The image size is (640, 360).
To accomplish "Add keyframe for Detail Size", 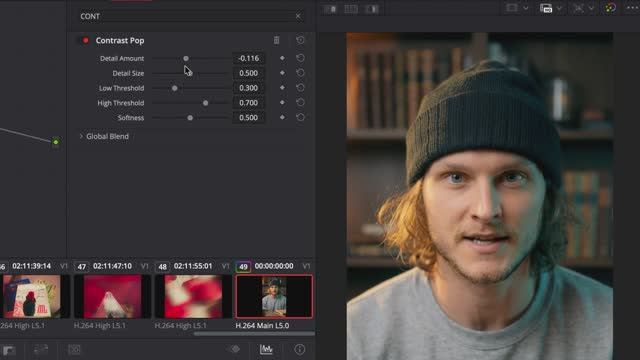I will pos(282,73).
